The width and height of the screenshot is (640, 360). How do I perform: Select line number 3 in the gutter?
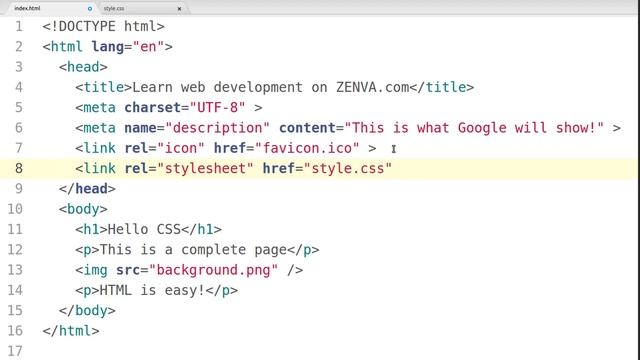tap(19, 67)
